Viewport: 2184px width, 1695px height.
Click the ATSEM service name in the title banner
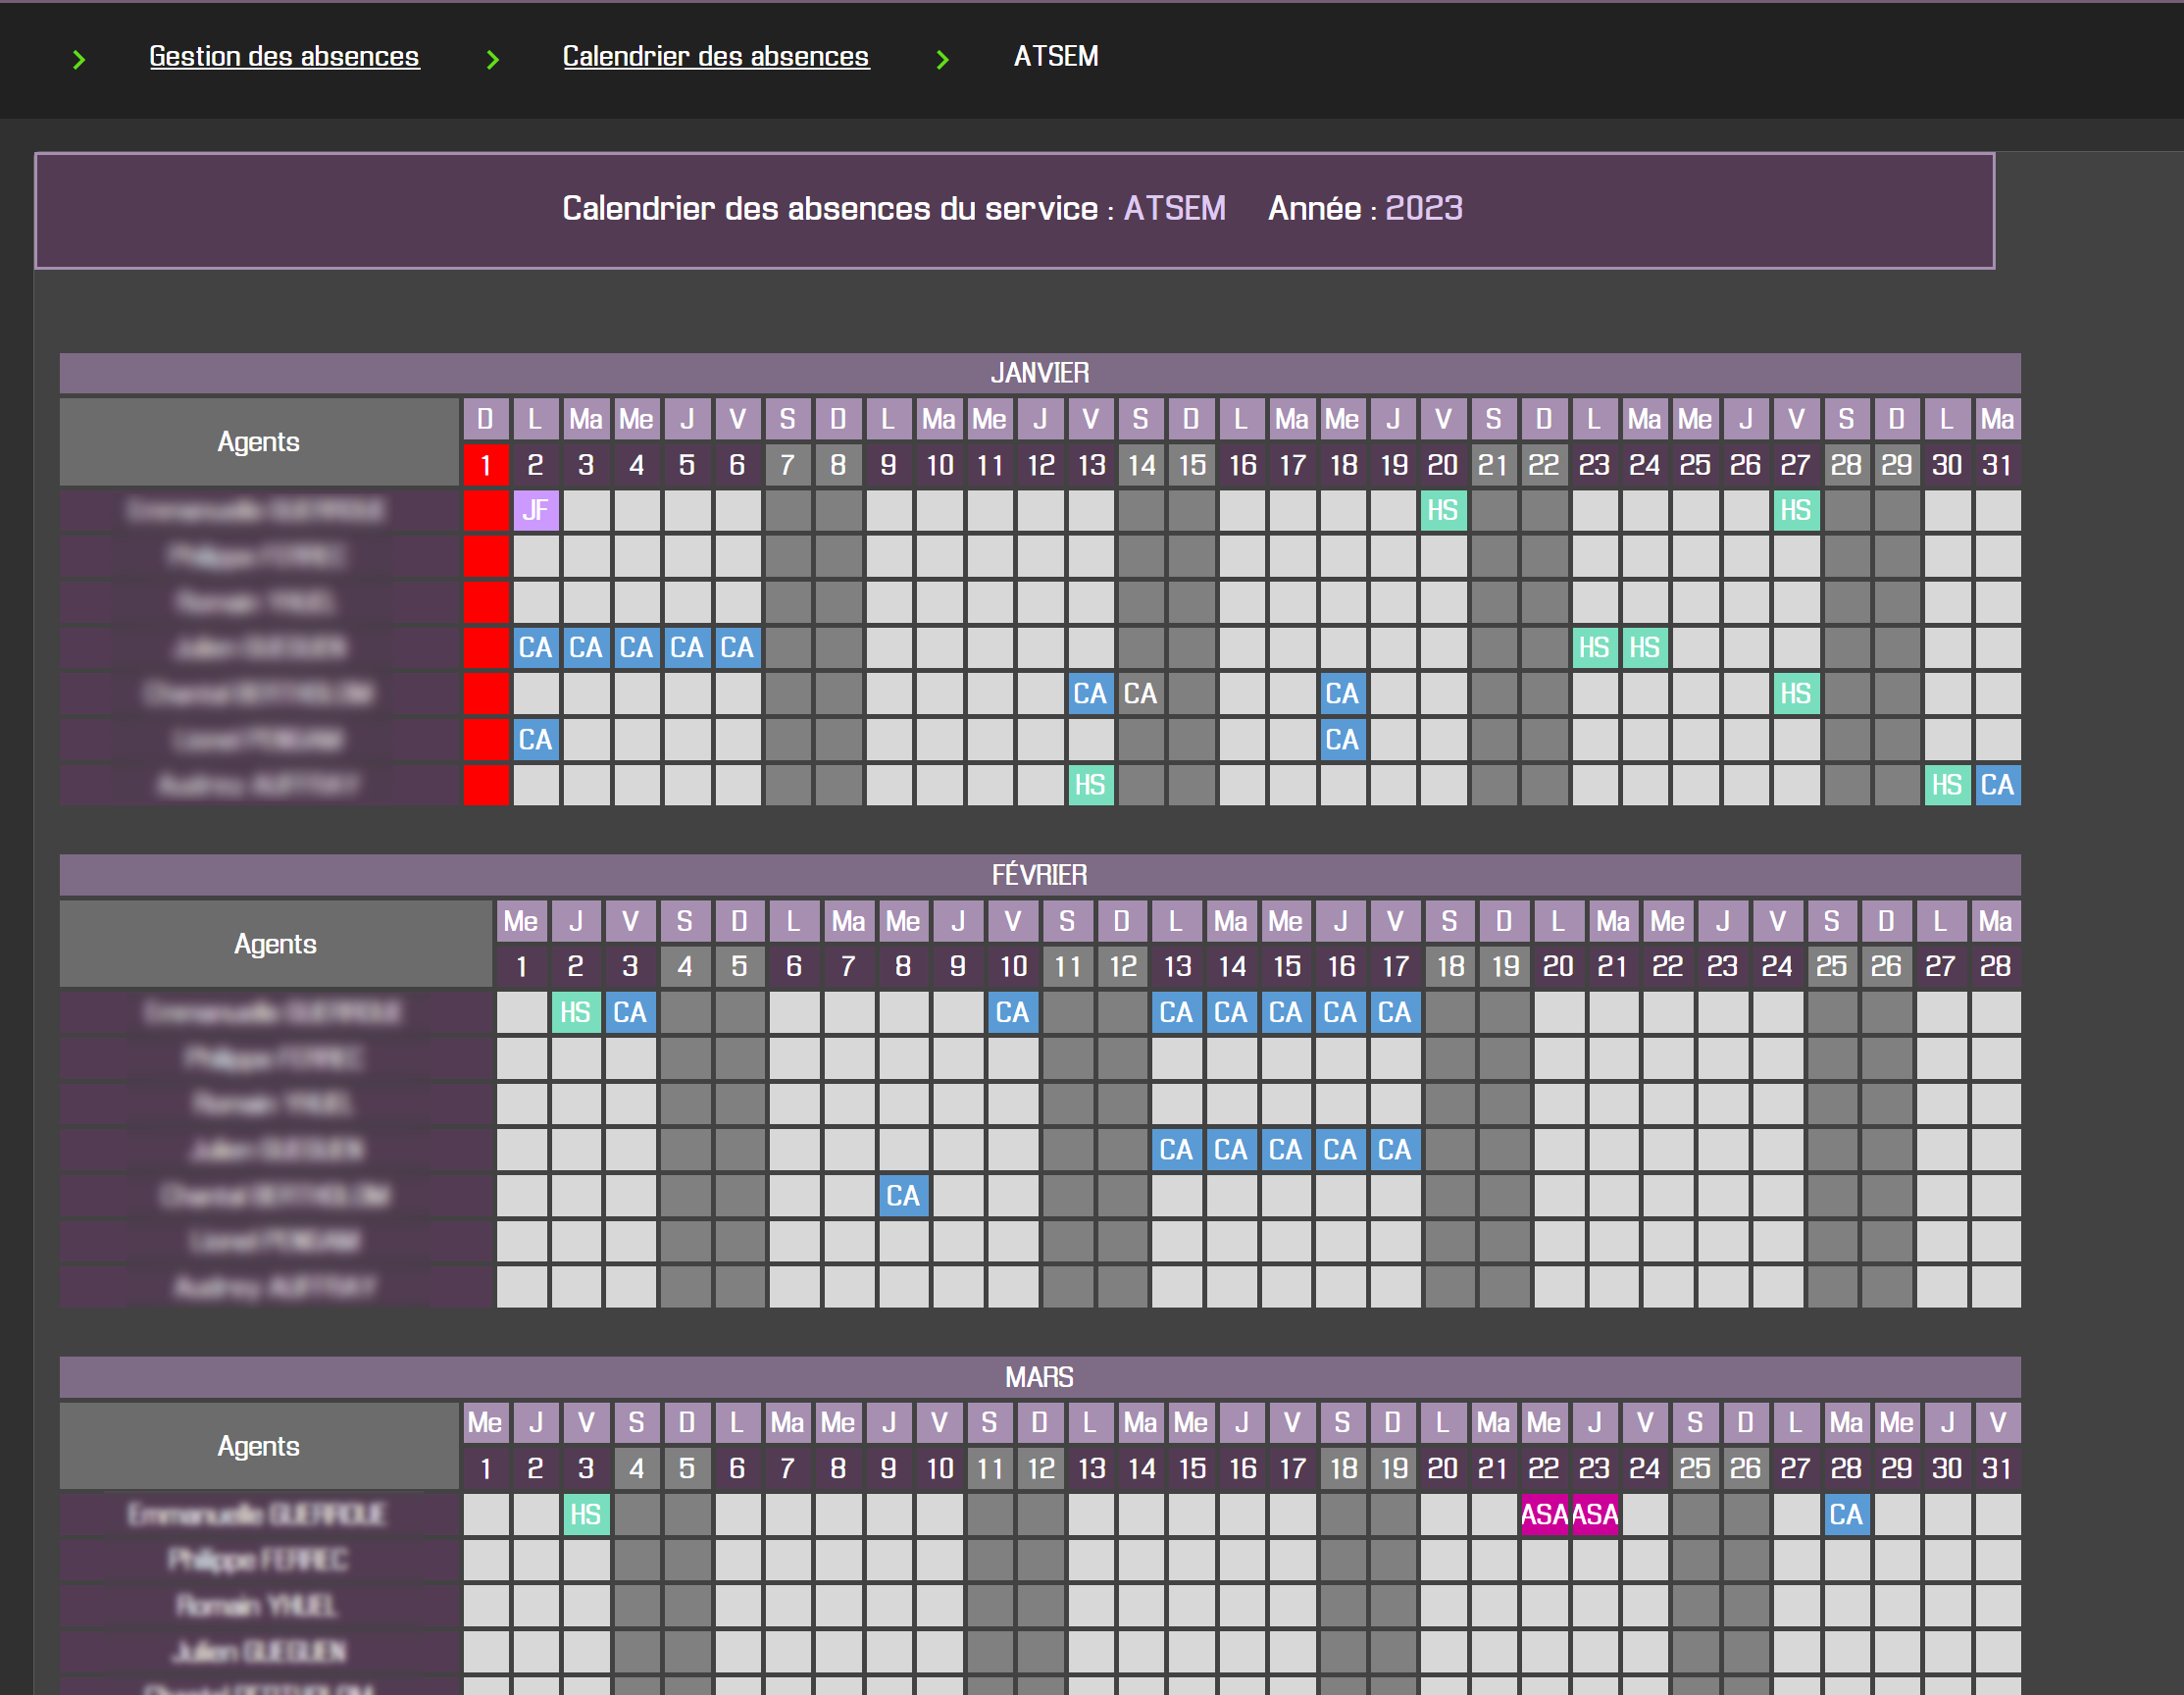(x=1174, y=208)
